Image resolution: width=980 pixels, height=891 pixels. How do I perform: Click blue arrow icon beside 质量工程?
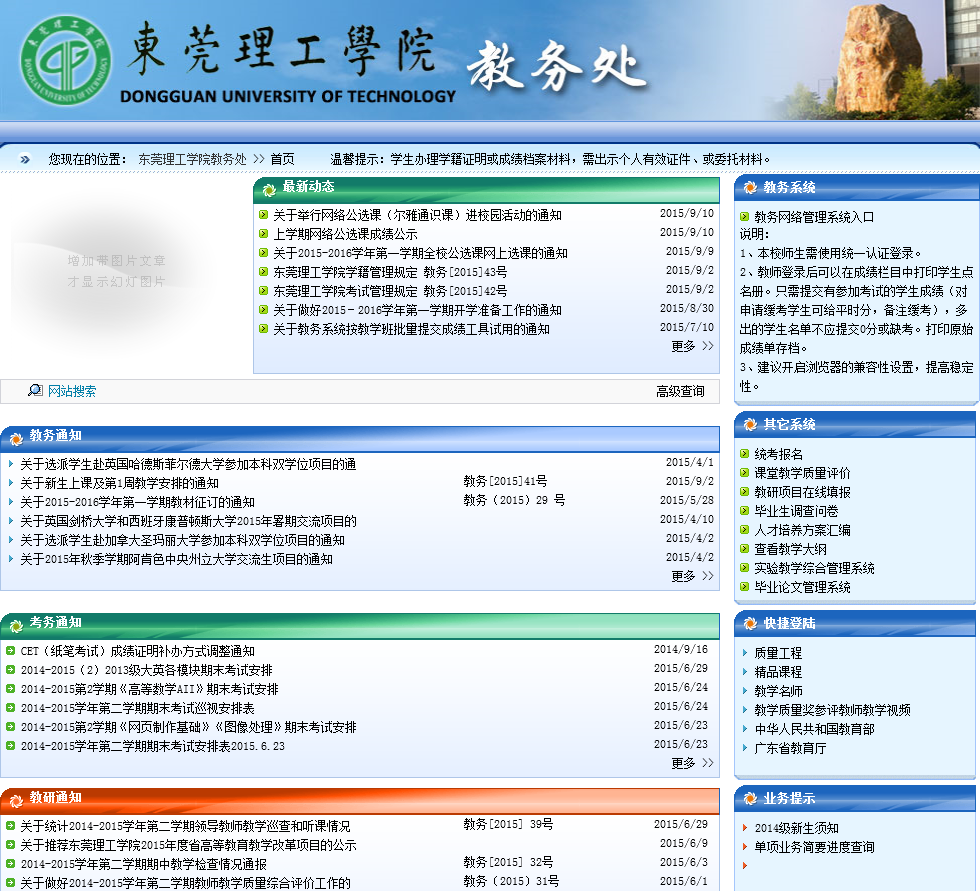[x=745, y=653]
